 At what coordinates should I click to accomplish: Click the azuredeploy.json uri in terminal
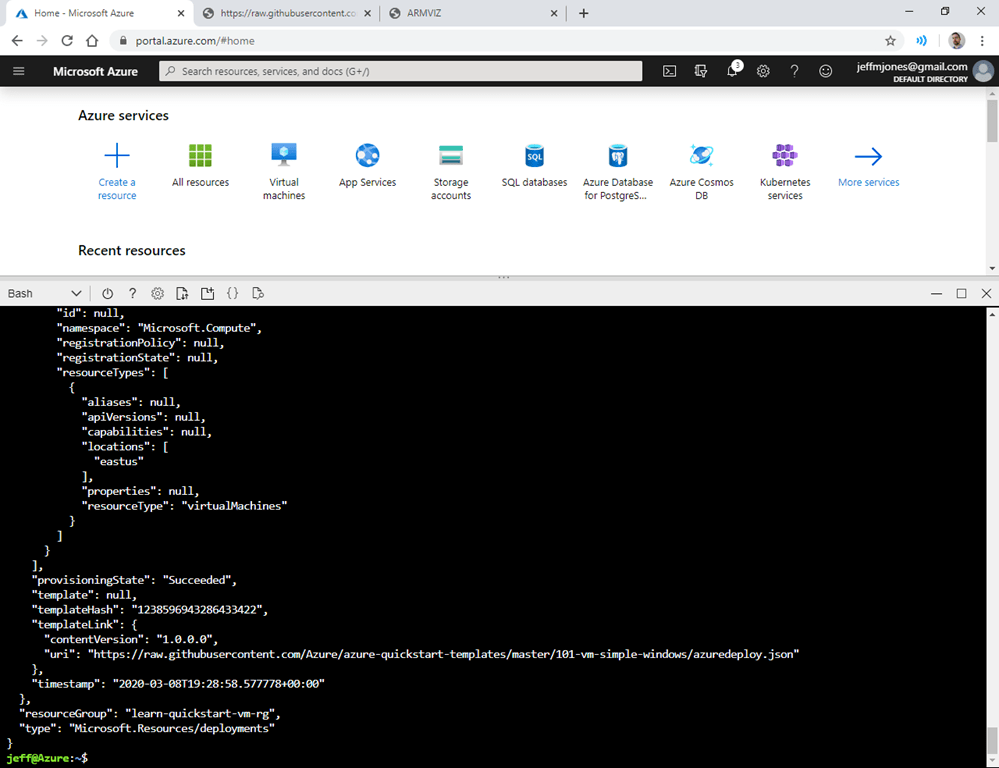tap(443, 654)
